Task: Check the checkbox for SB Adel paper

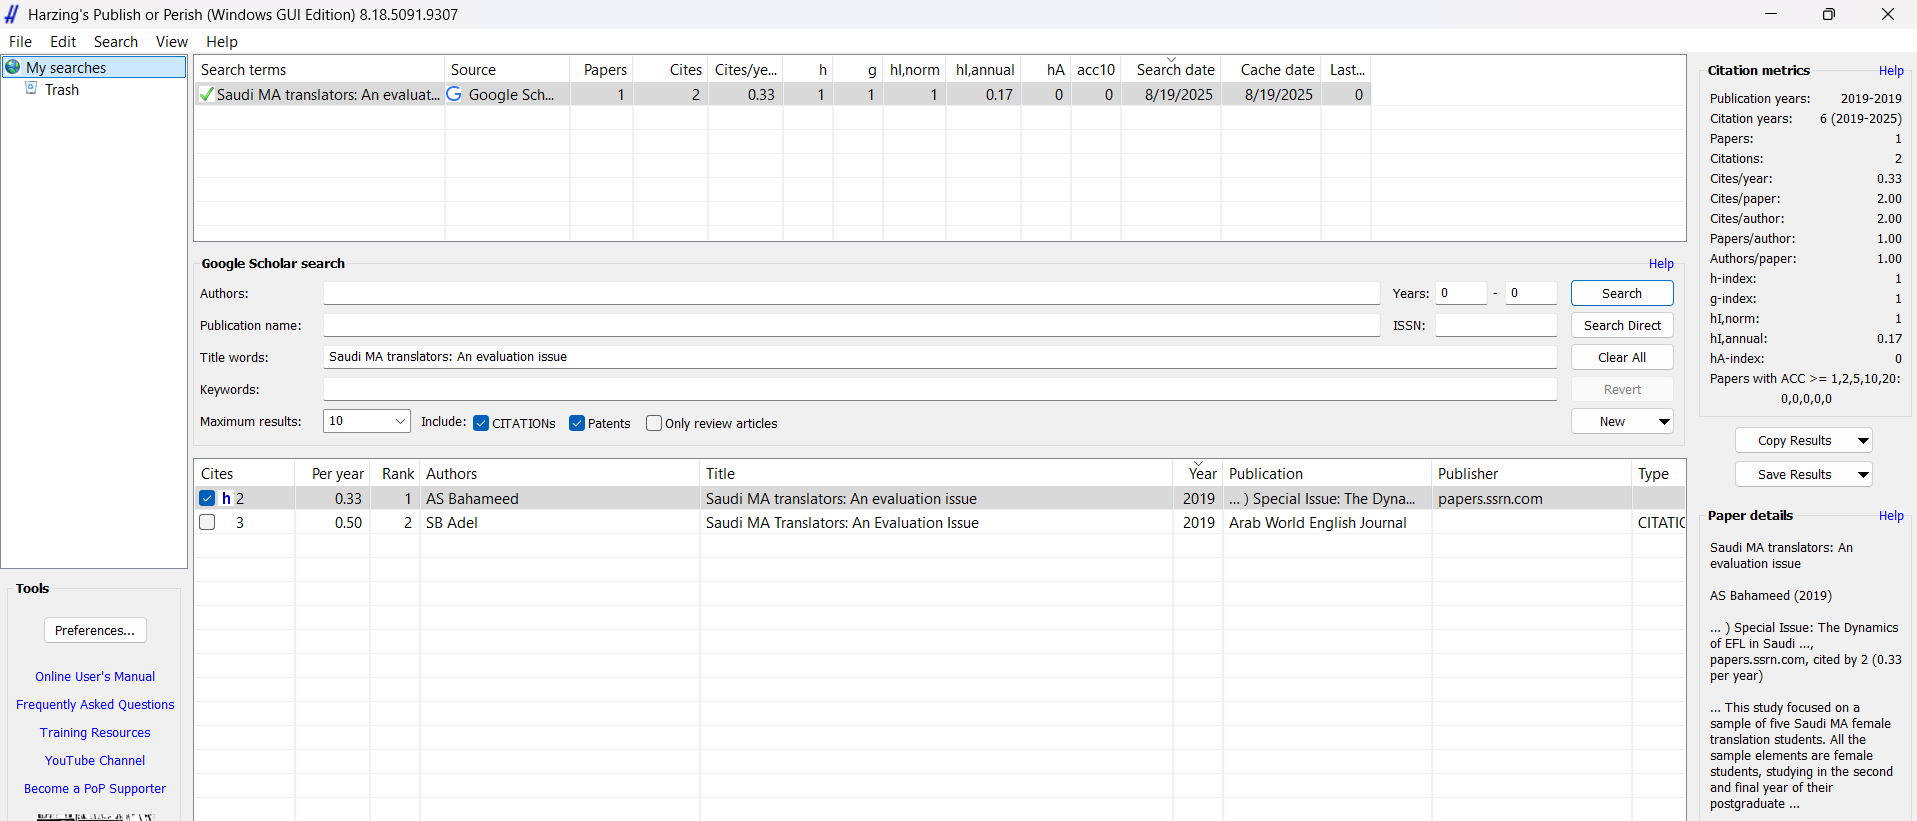Action: pos(207,522)
